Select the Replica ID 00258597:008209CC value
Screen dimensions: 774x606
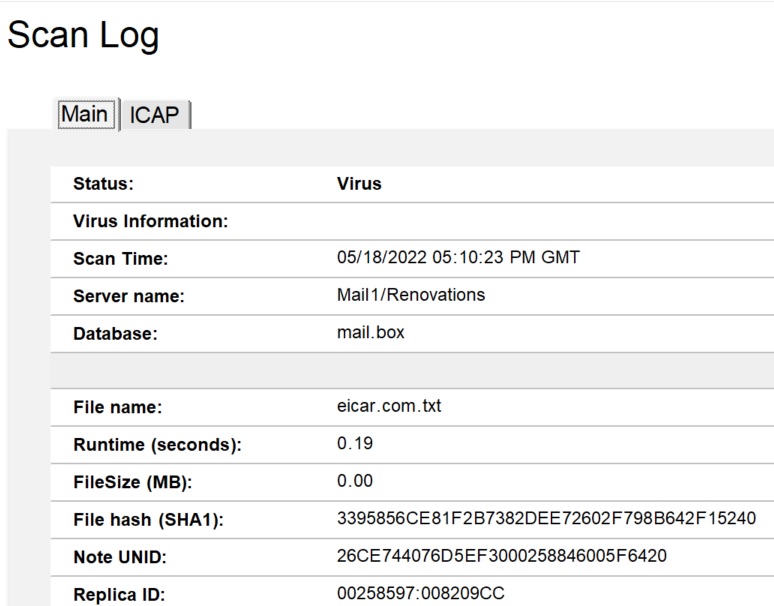coord(421,593)
